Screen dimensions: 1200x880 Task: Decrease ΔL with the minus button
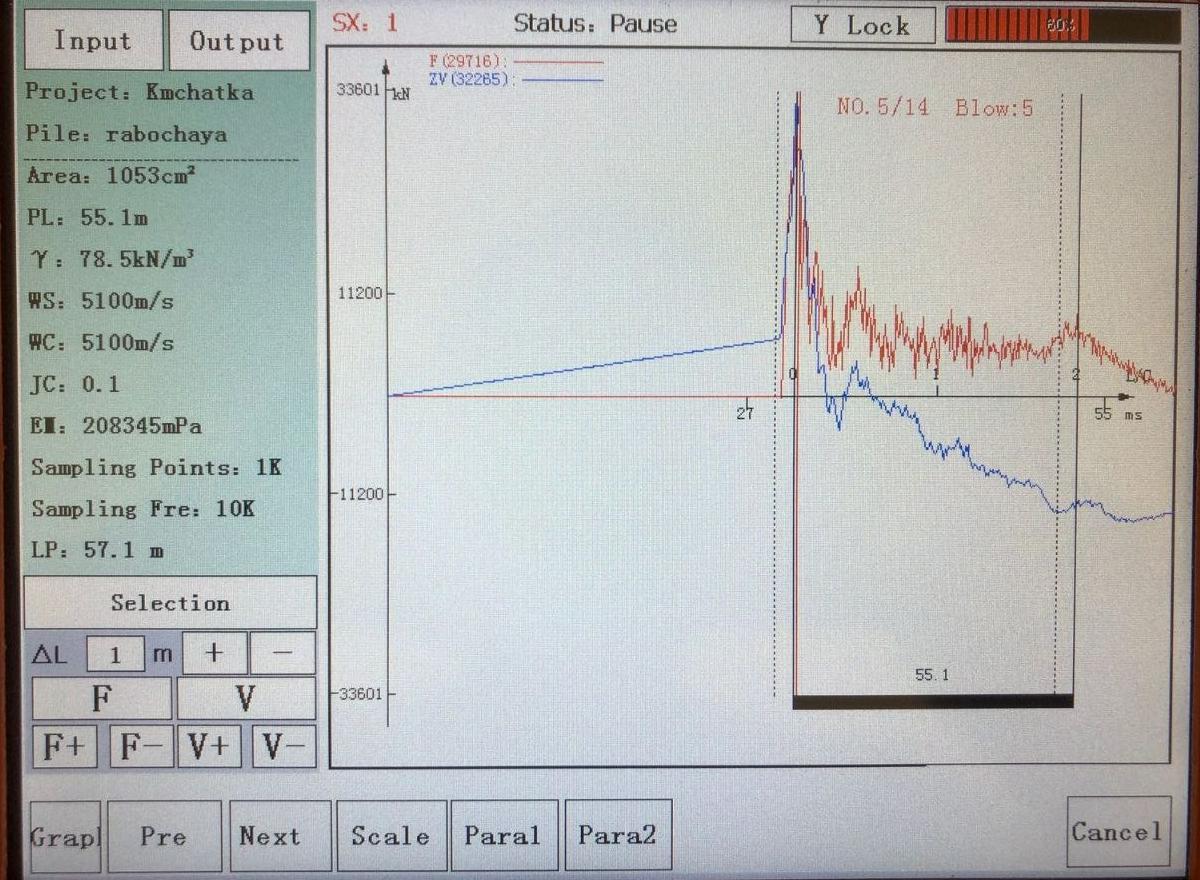tap(282, 654)
